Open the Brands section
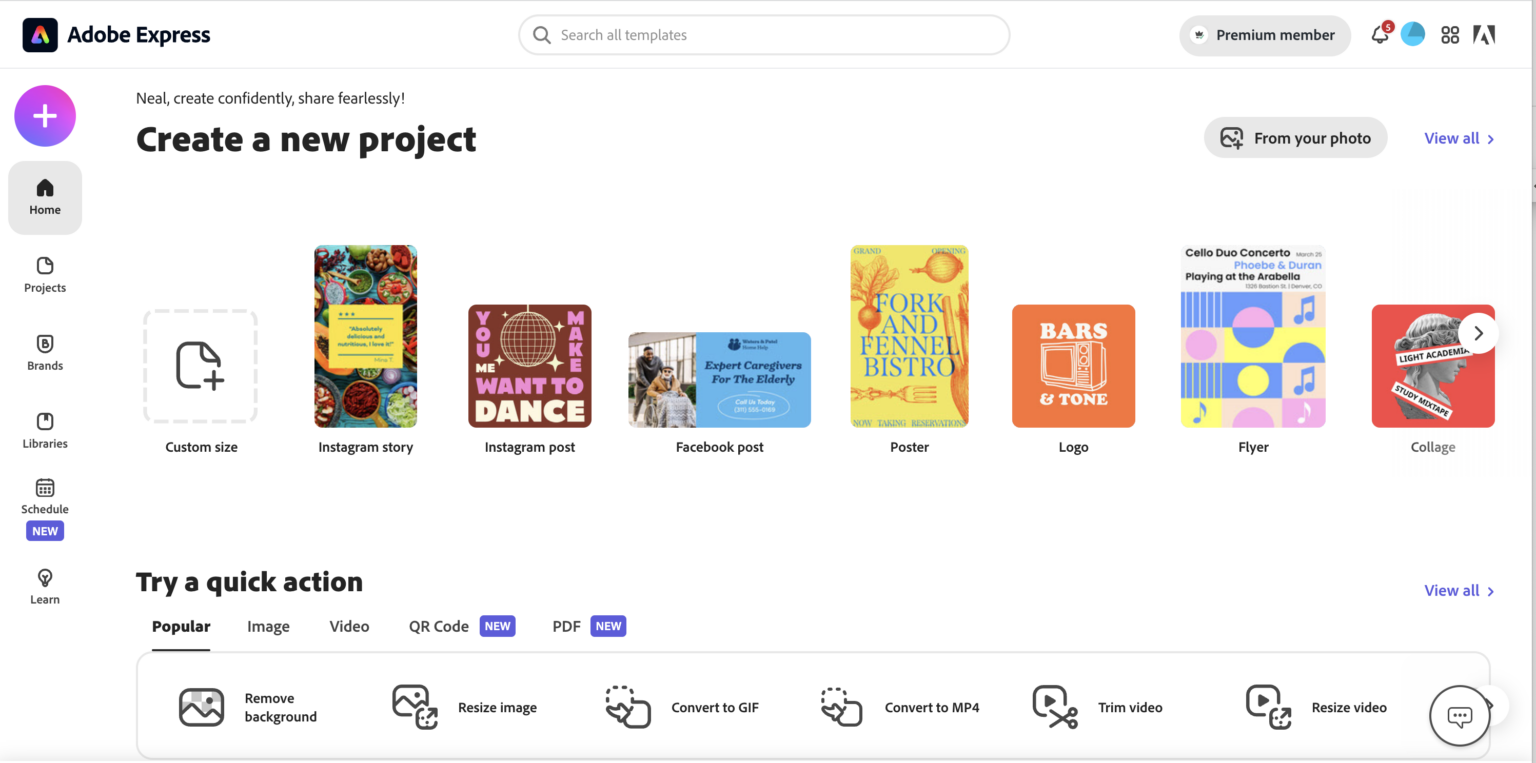1536x763 pixels. pos(44,352)
